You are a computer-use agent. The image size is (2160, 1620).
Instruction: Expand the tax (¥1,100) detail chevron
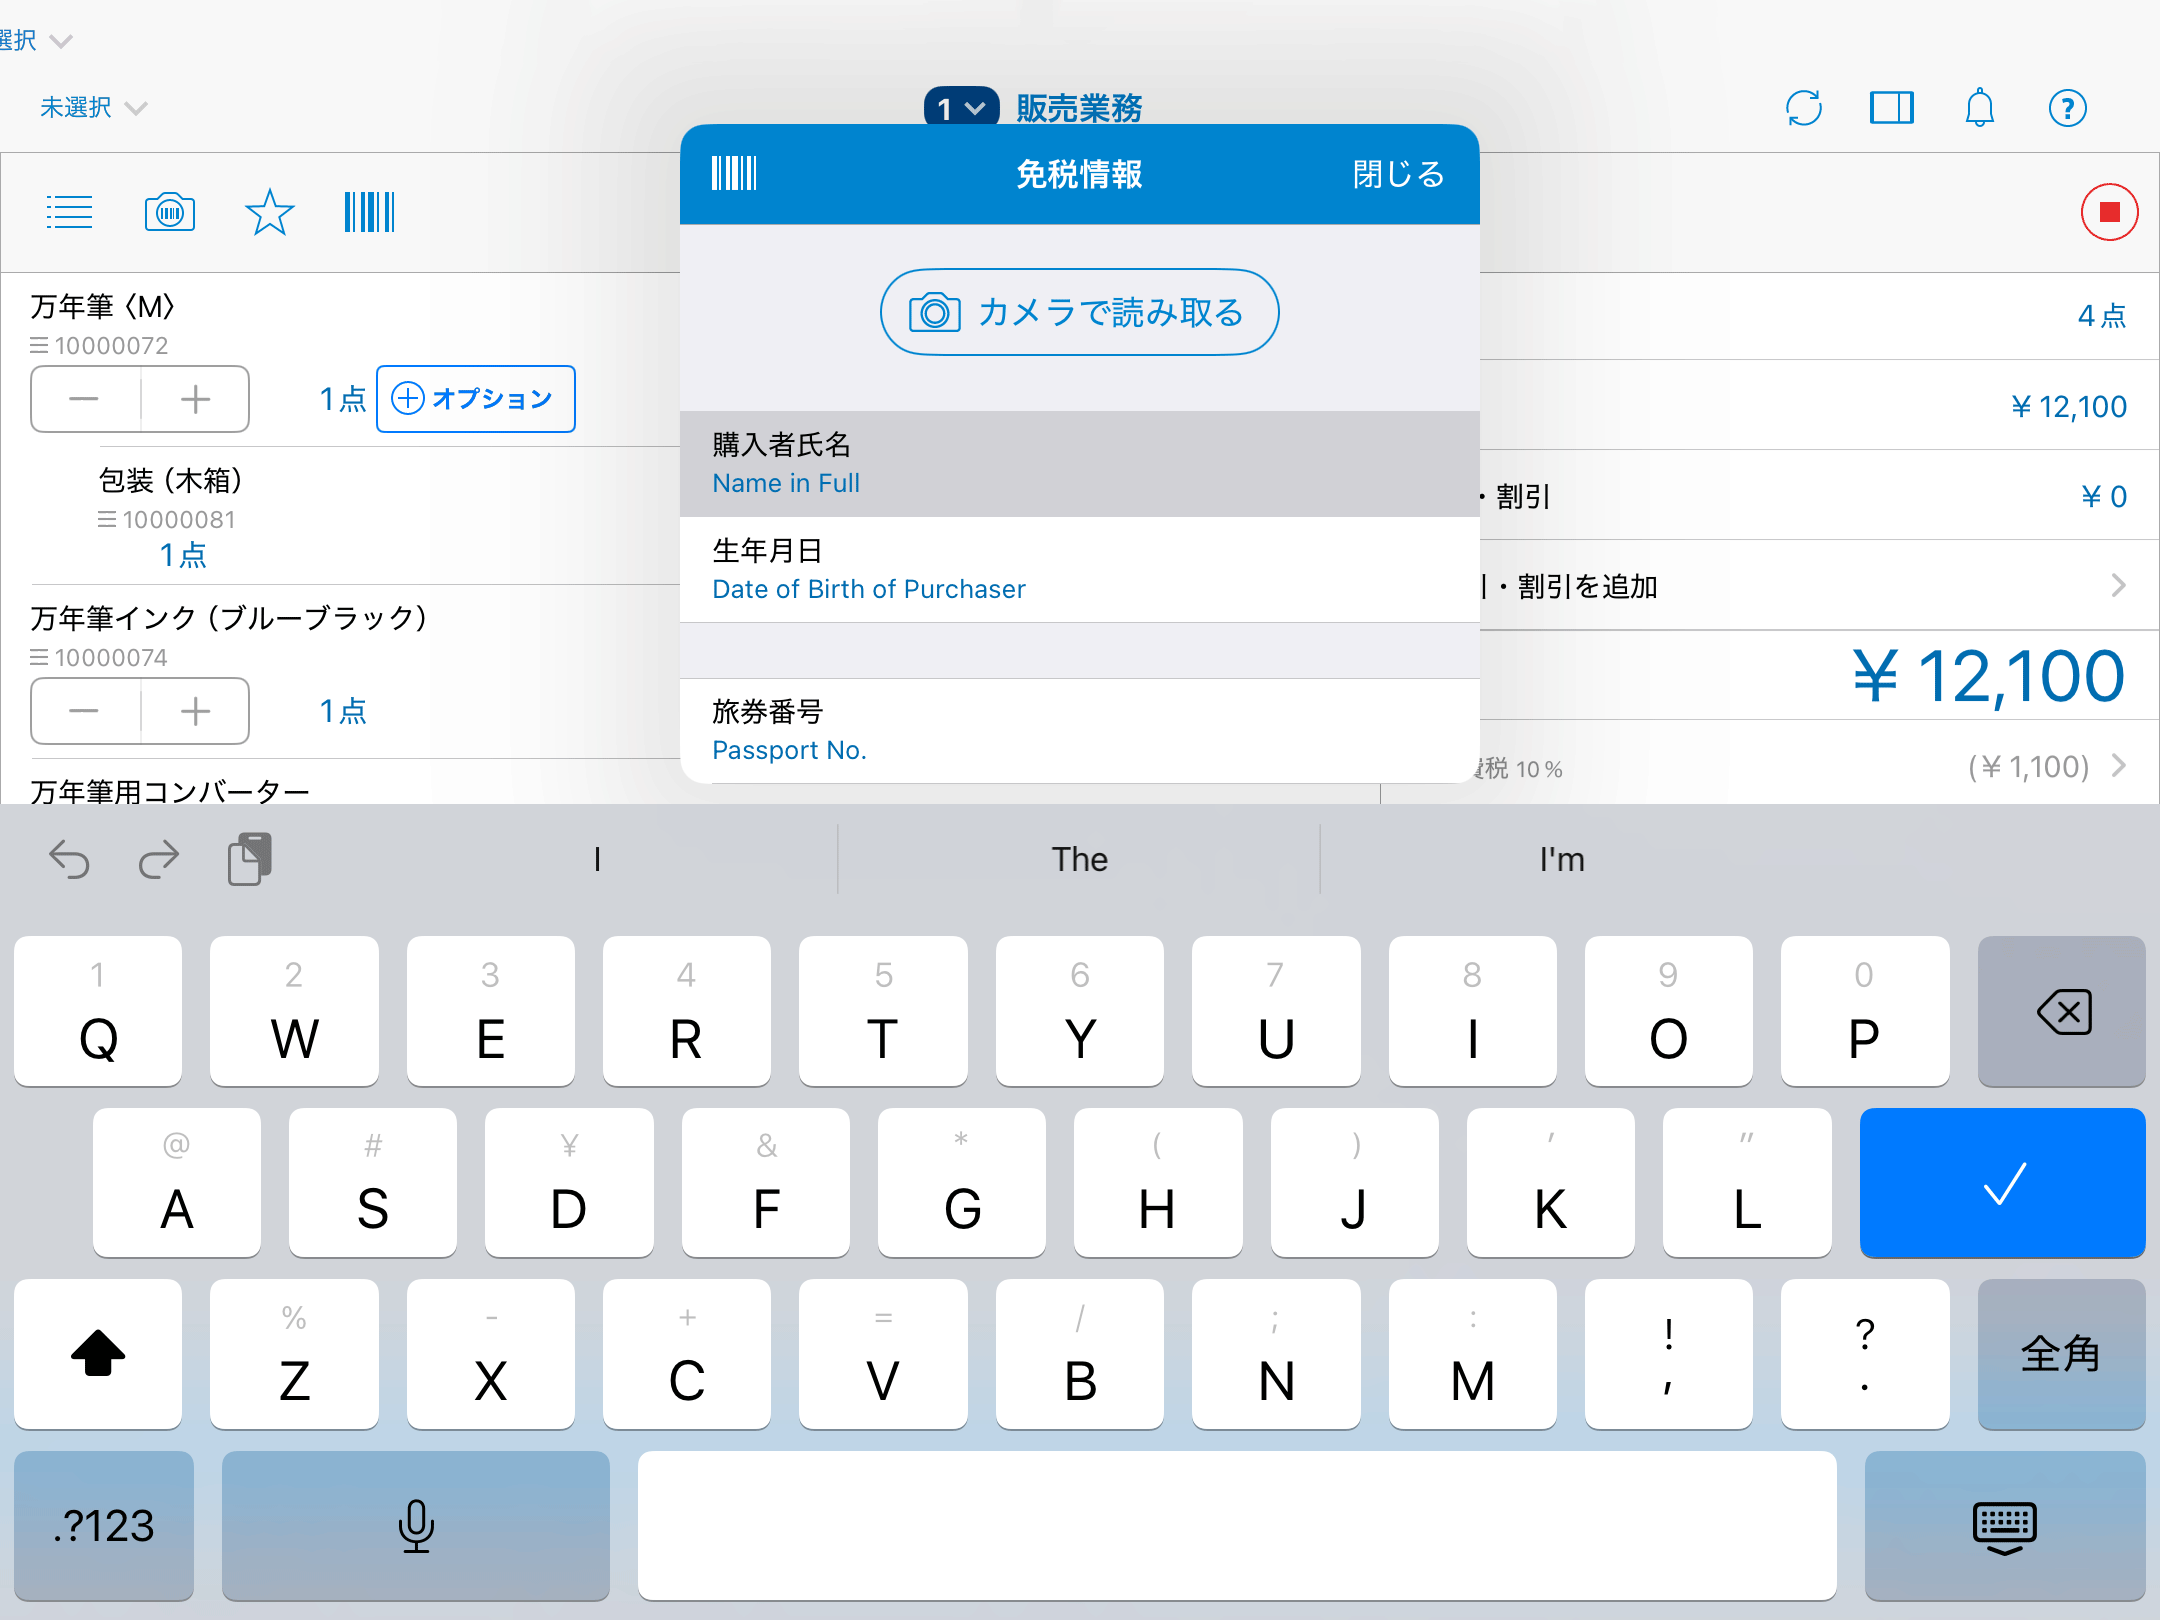tap(2117, 766)
